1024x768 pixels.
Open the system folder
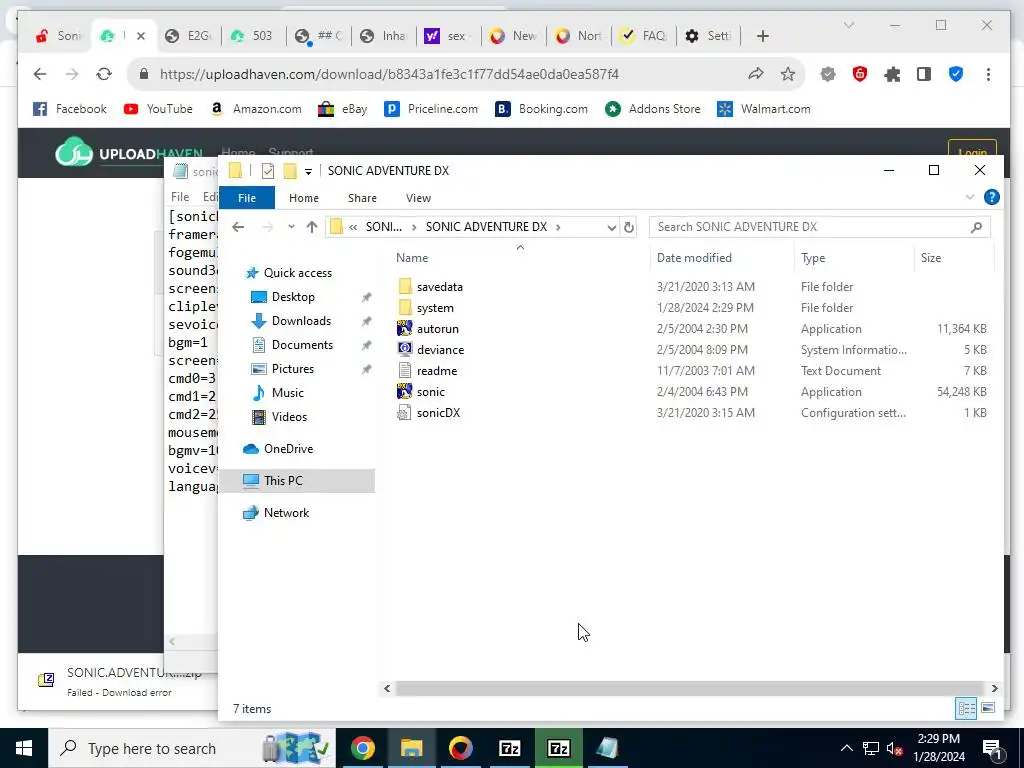click(x=435, y=308)
